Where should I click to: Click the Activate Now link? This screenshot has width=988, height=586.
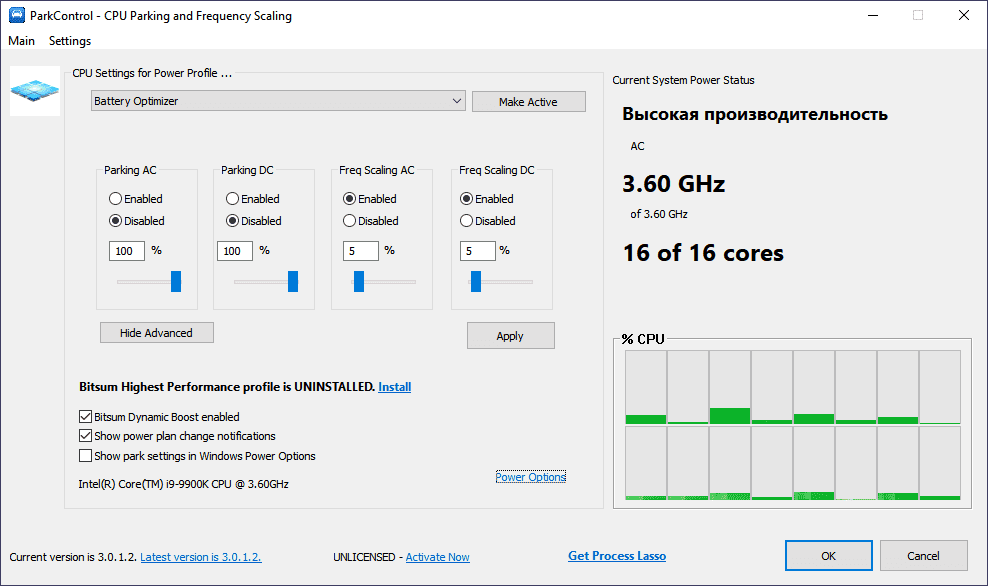[437, 557]
